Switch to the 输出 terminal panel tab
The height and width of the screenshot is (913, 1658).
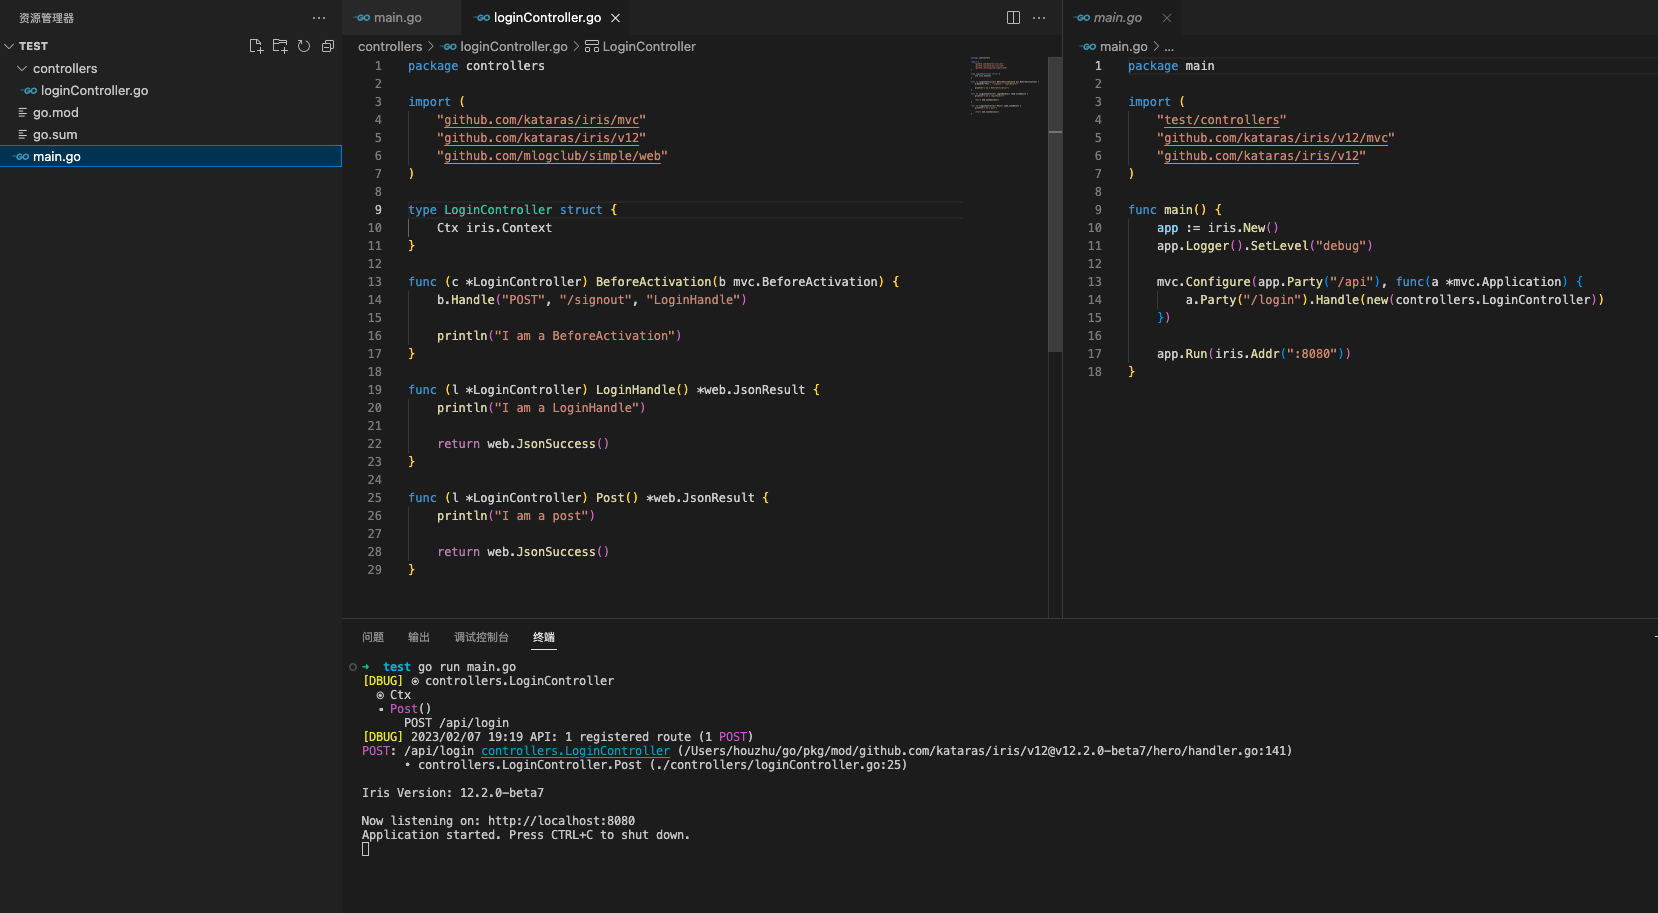[418, 637]
